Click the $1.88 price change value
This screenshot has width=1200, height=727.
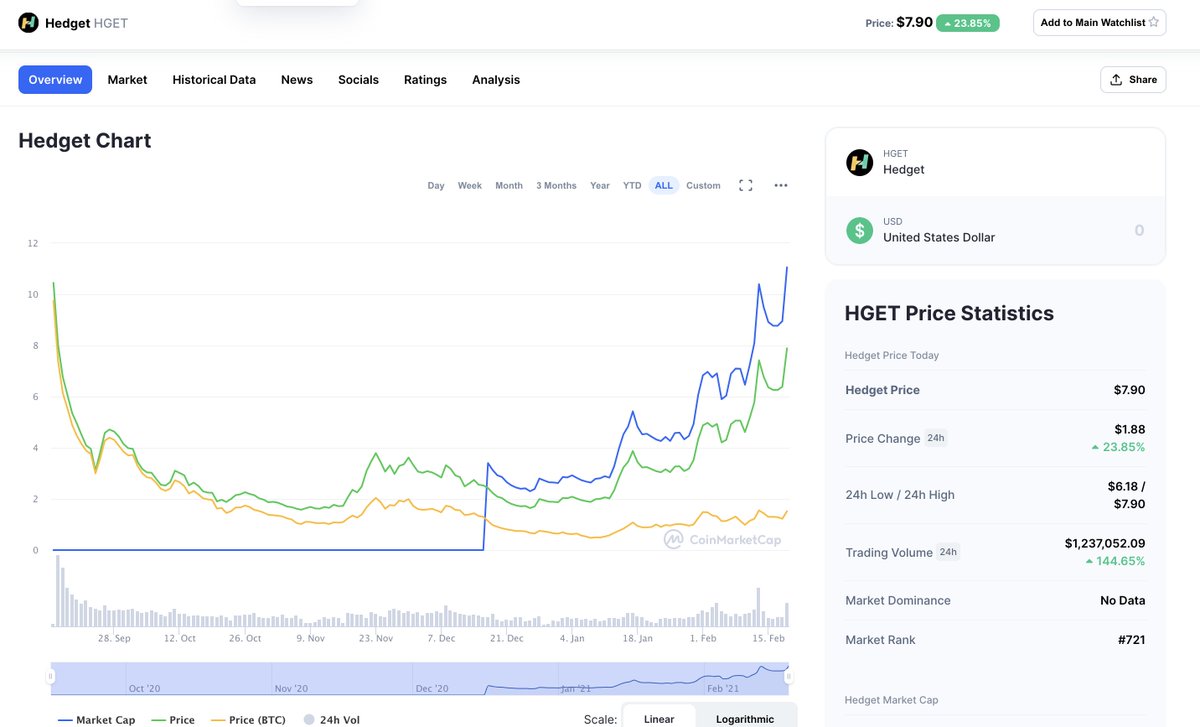pyautogui.click(x=1130, y=429)
